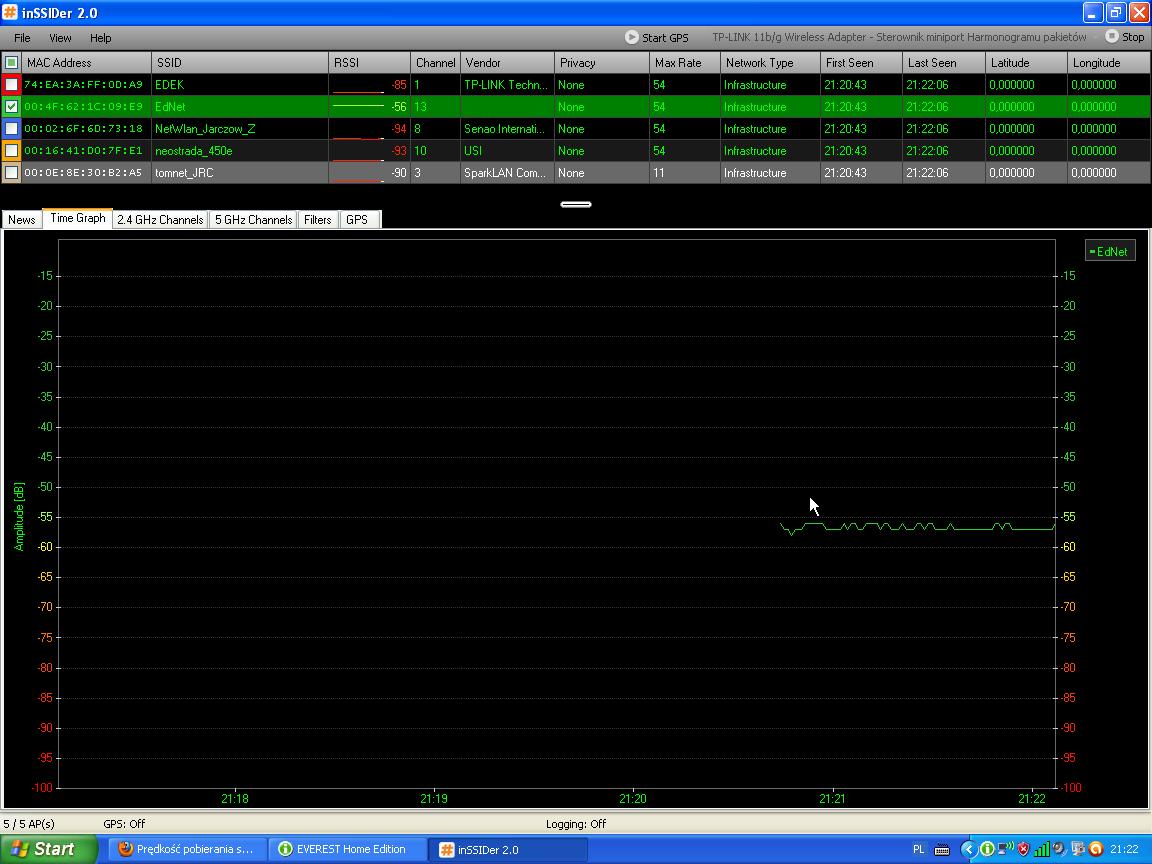Collapse the system tray arrow
This screenshot has height=864, width=1152.
click(968, 849)
